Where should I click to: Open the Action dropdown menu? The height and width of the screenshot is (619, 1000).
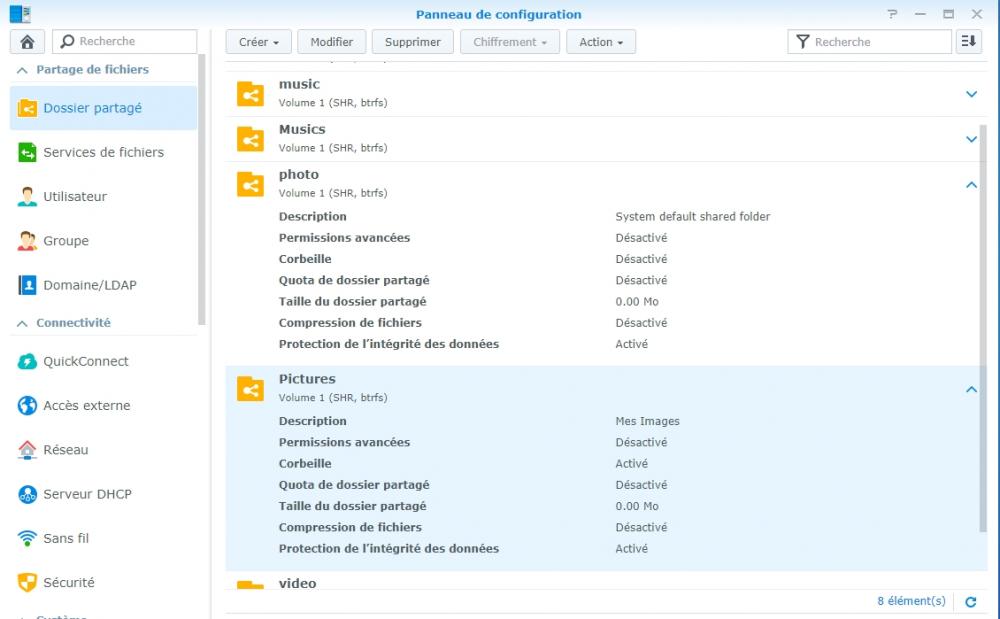[x=600, y=42]
